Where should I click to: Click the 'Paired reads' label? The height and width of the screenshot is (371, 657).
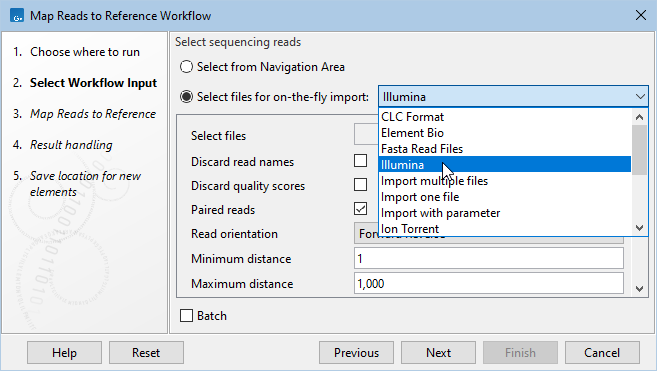223,210
